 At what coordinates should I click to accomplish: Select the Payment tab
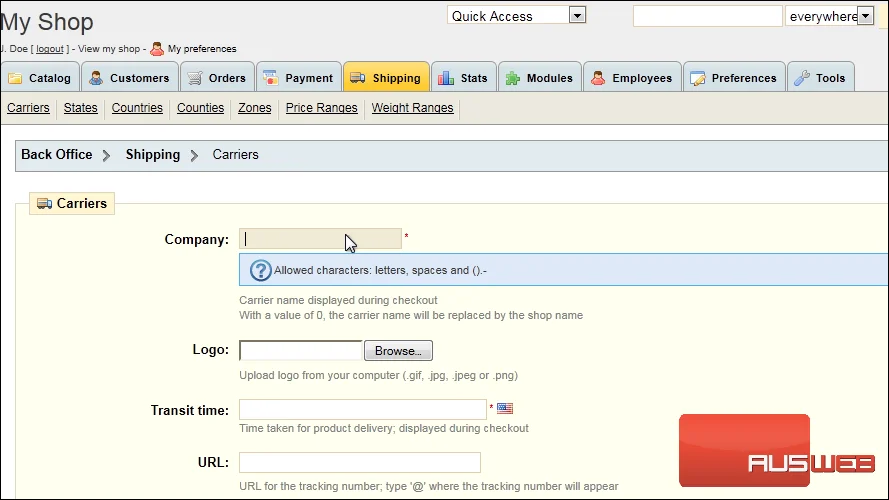coord(299,77)
